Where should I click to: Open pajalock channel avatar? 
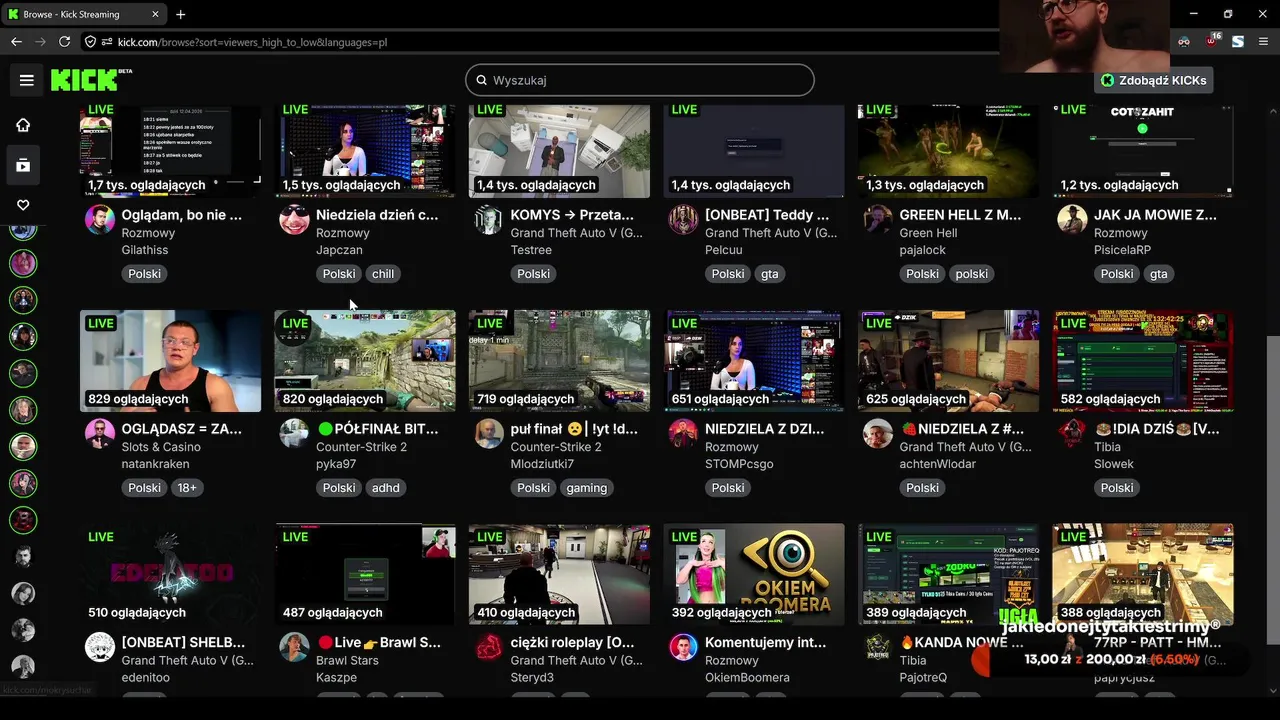(x=878, y=219)
